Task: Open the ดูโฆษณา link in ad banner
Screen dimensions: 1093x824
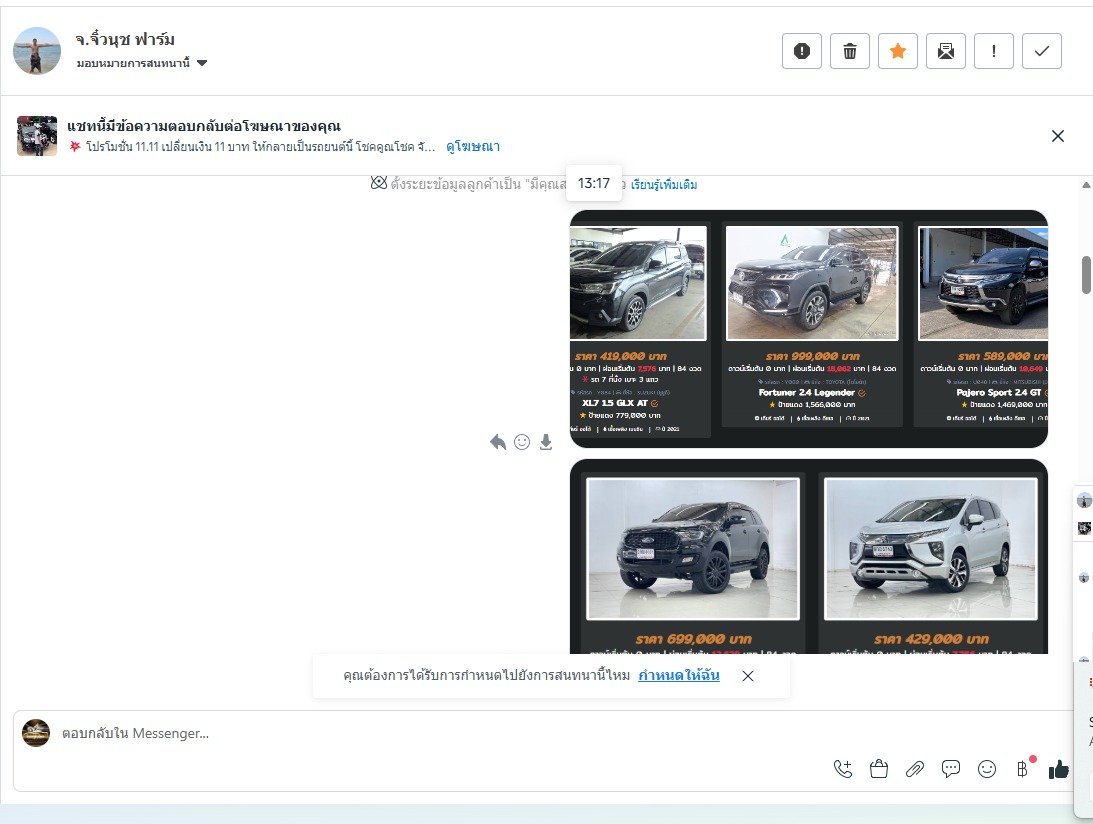Action: pyautogui.click(x=473, y=147)
